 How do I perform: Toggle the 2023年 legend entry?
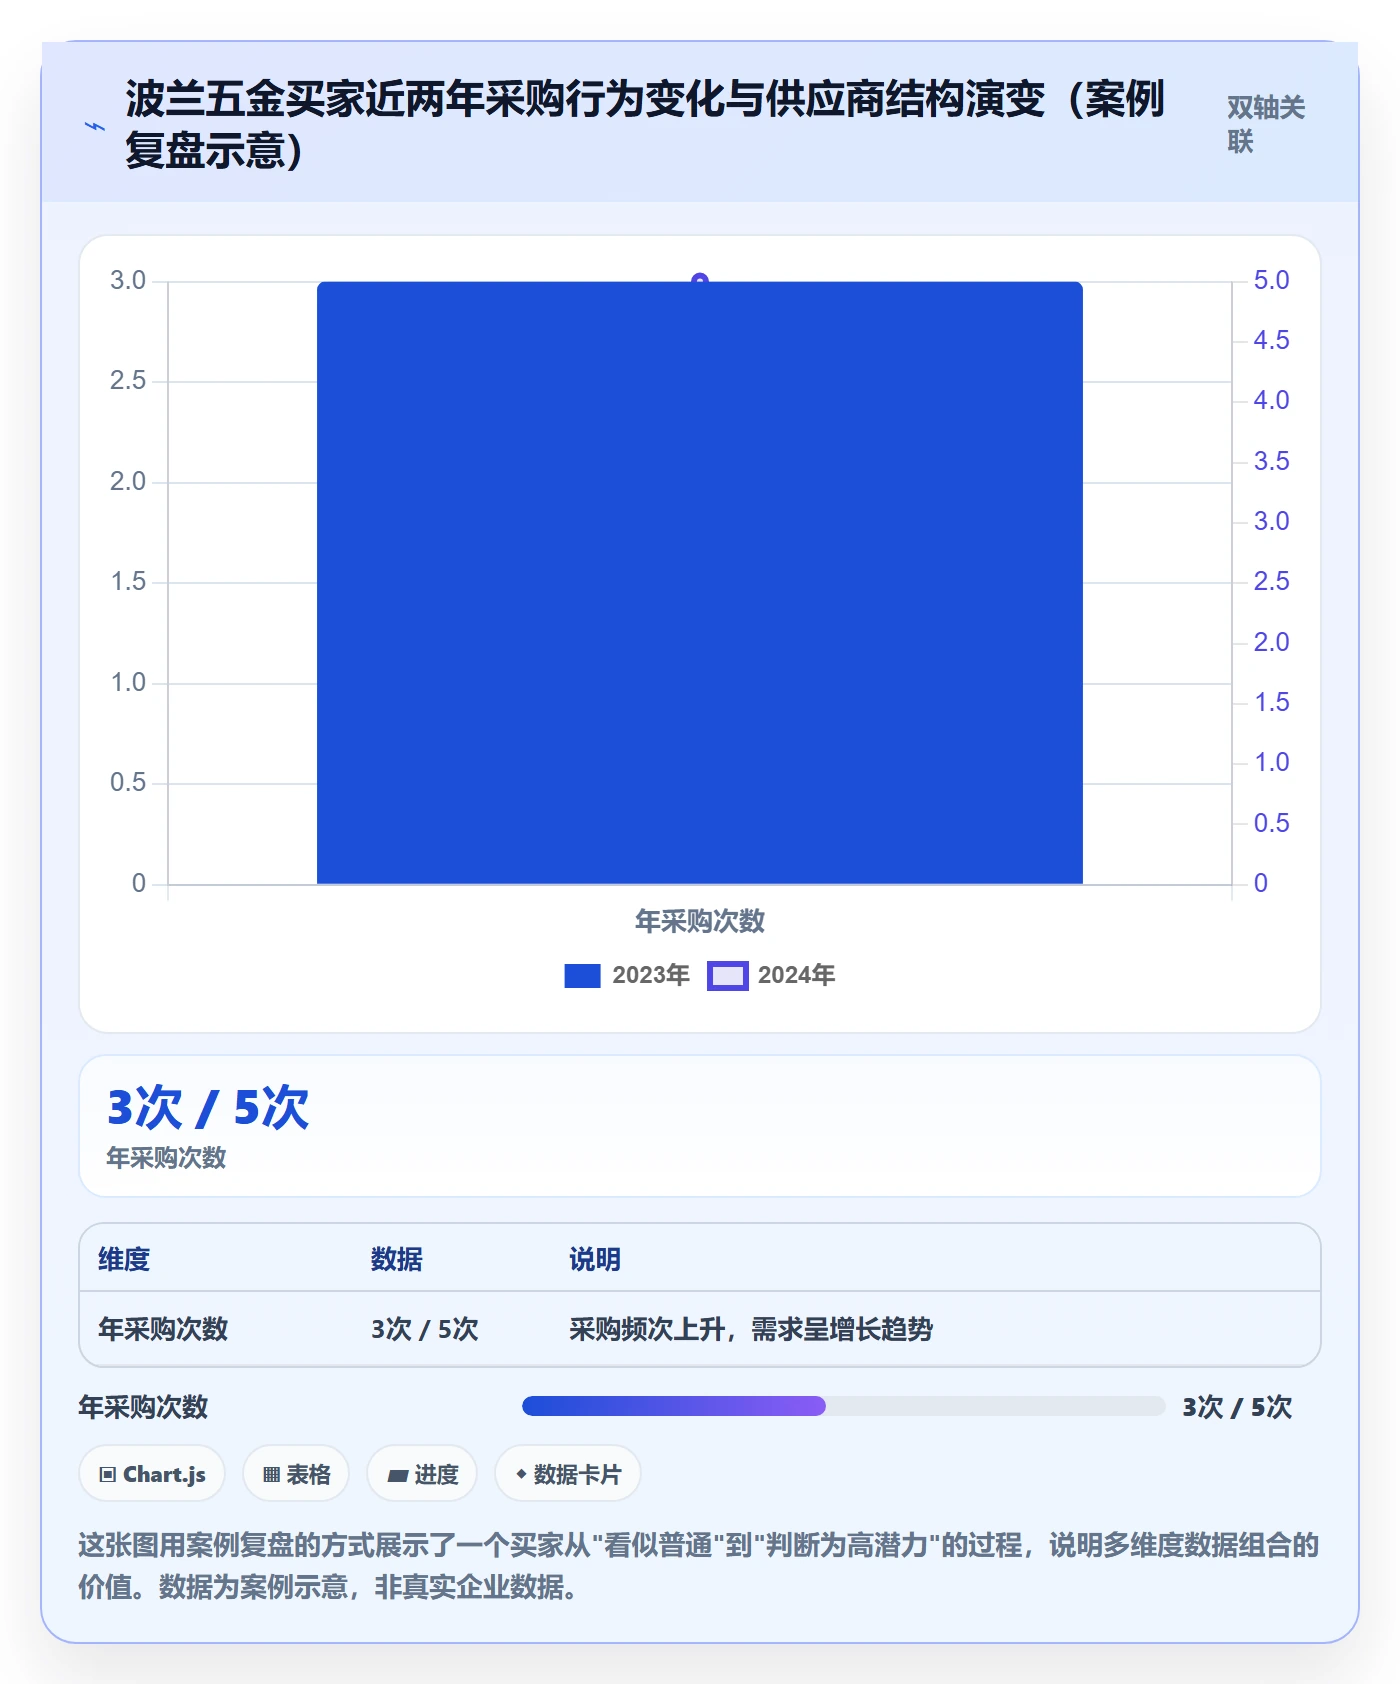pos(627,975)
